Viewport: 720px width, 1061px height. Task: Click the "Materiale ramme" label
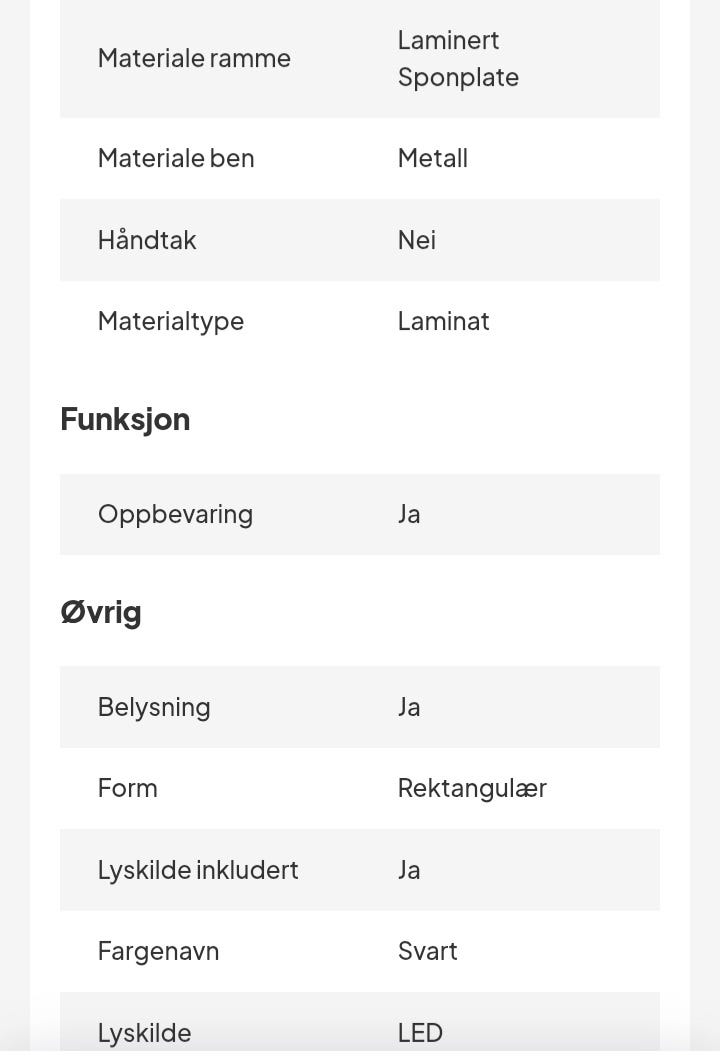[x=194, y=58]
